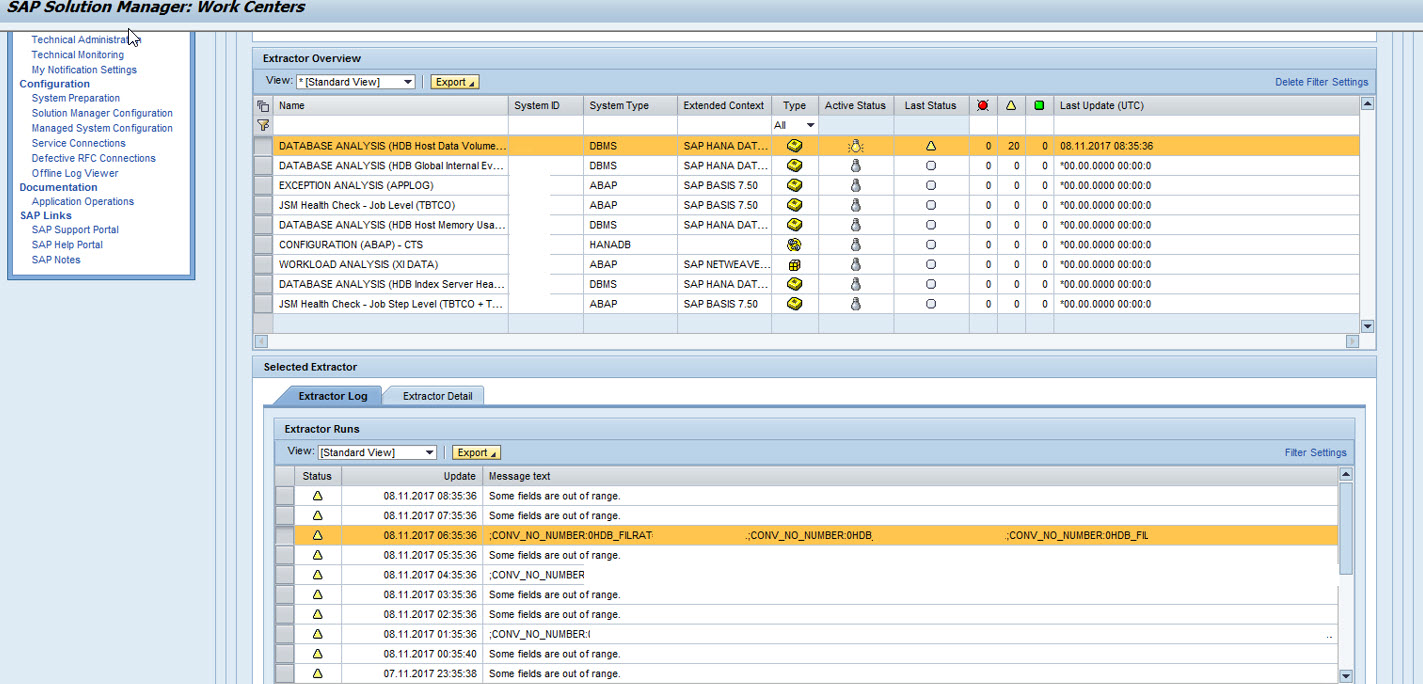
Task: Open My Notification Settings in the navigation
Action: pos(84,70)
